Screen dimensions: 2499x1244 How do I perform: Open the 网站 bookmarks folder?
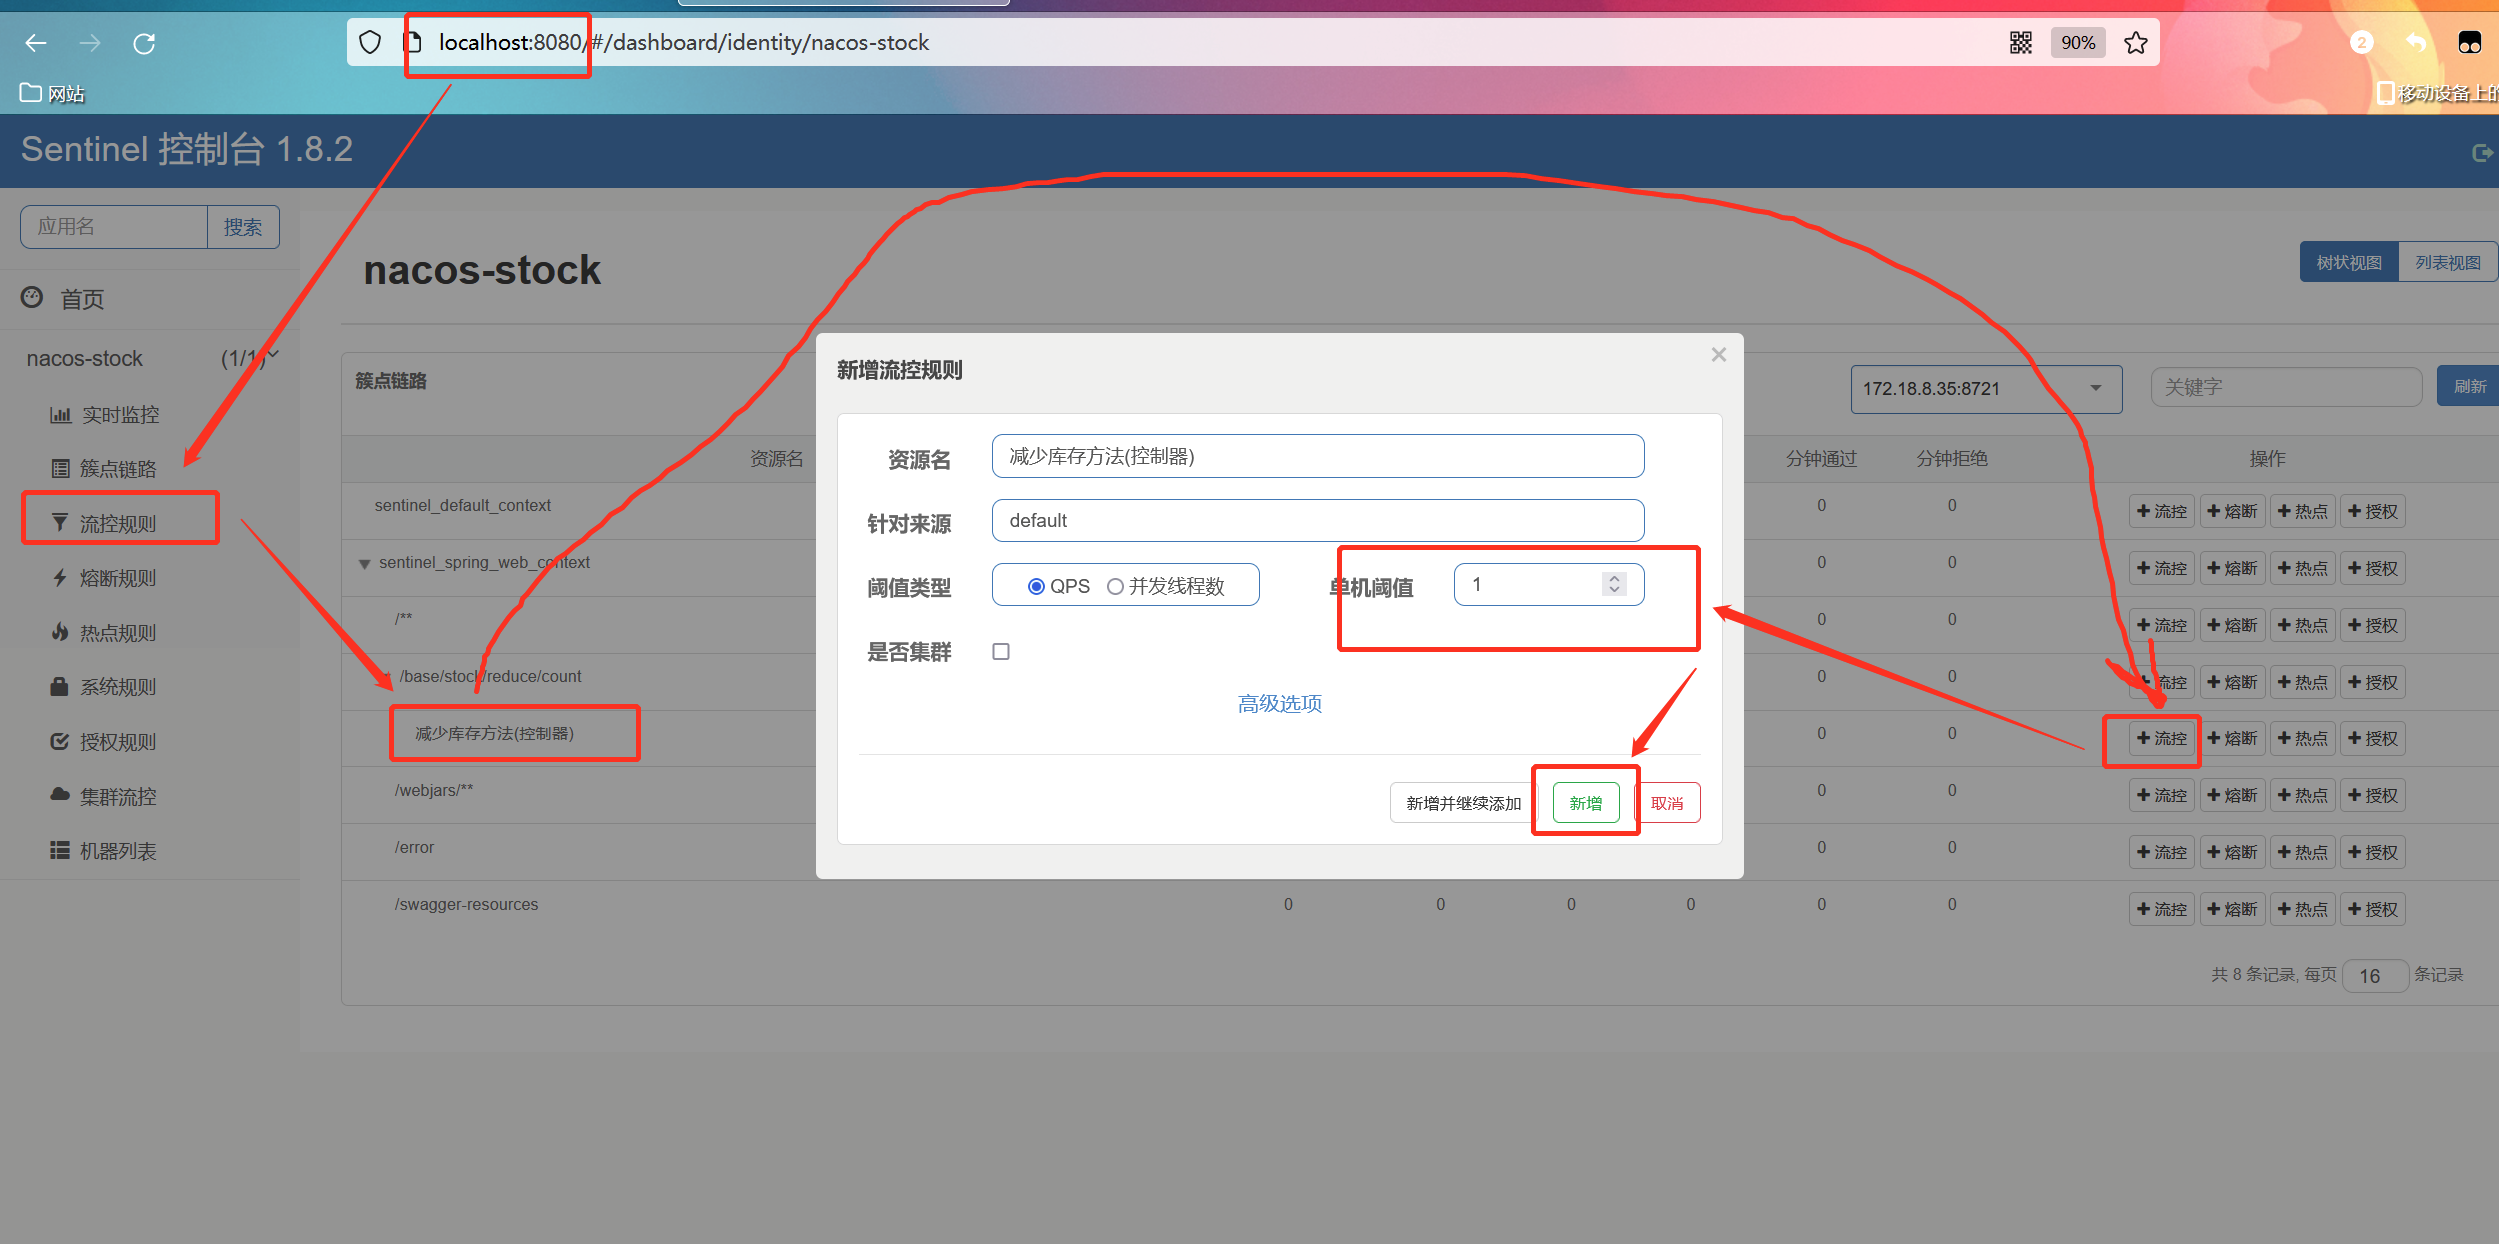pyautogui.click(x=52, y=93)
